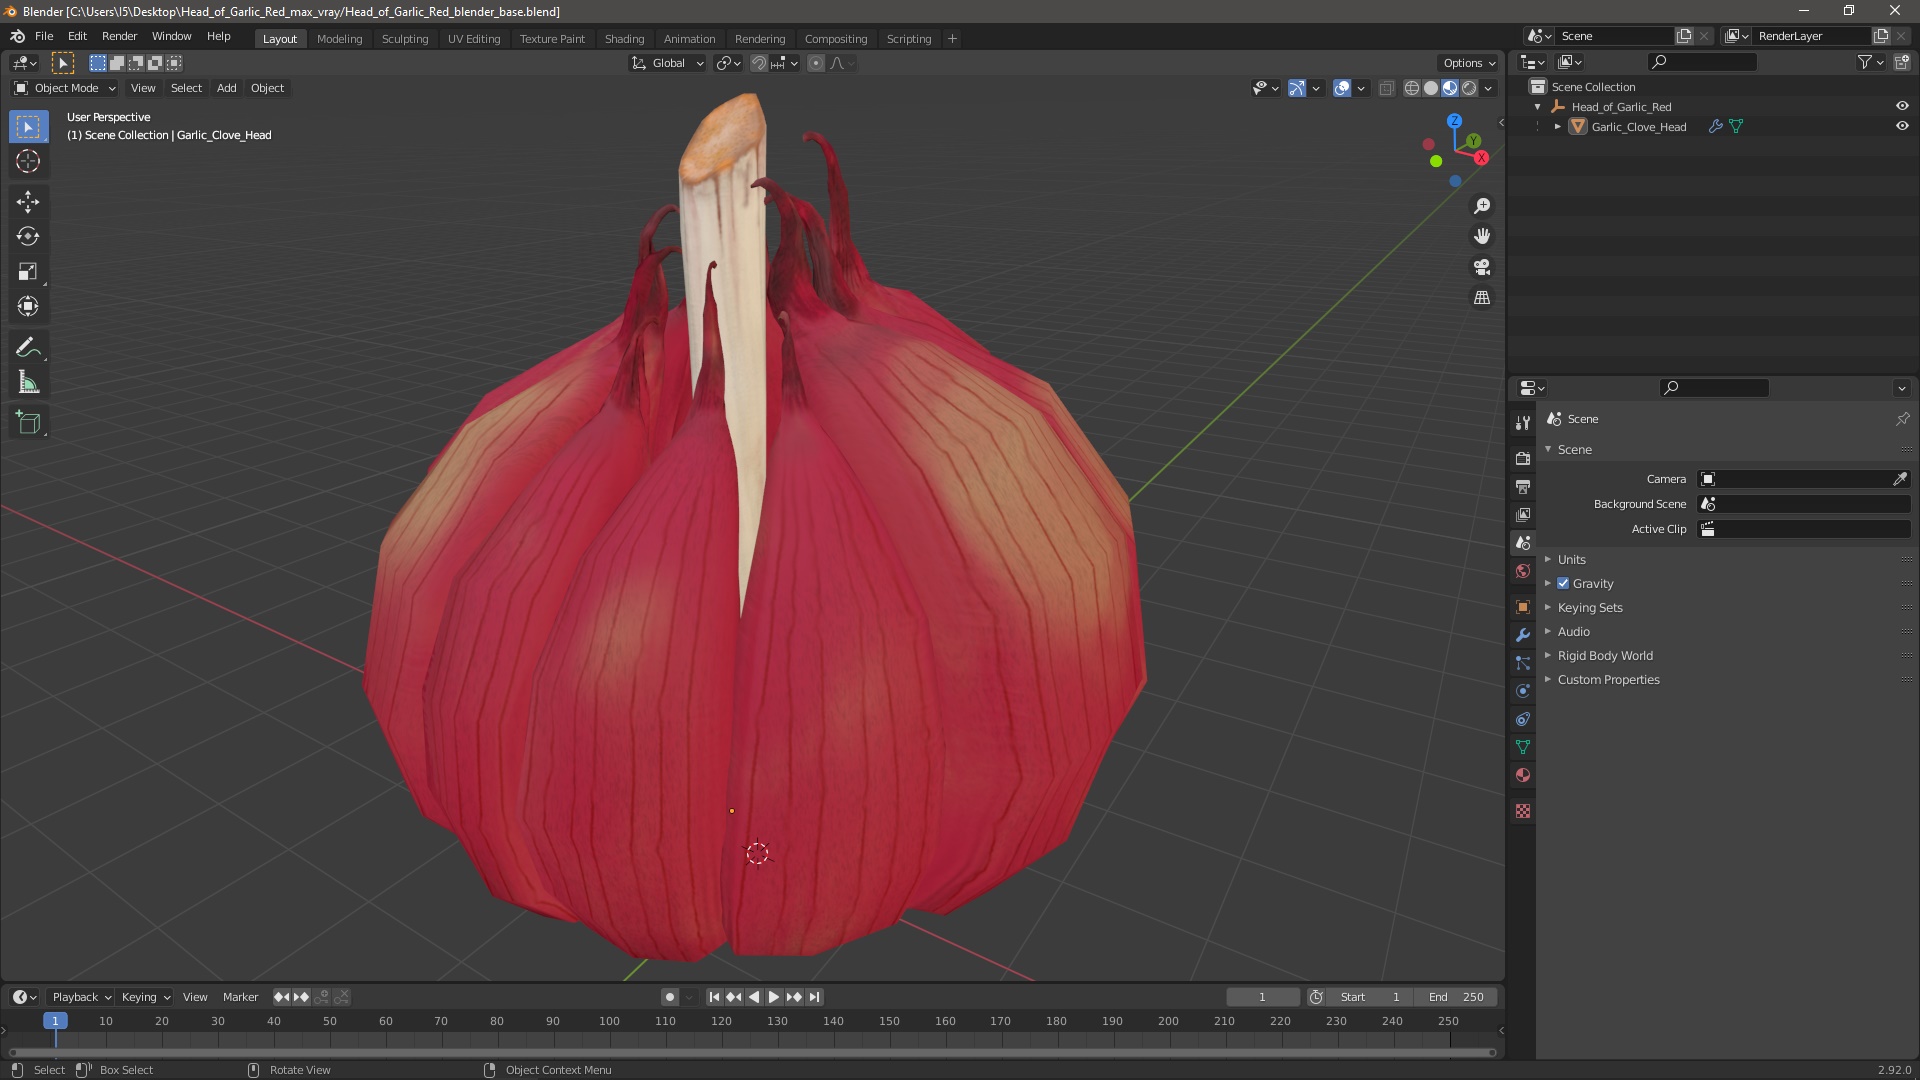The image size is (1920, 1080).
Task: Click the End frame field
Action: (x=1456, y=997)
